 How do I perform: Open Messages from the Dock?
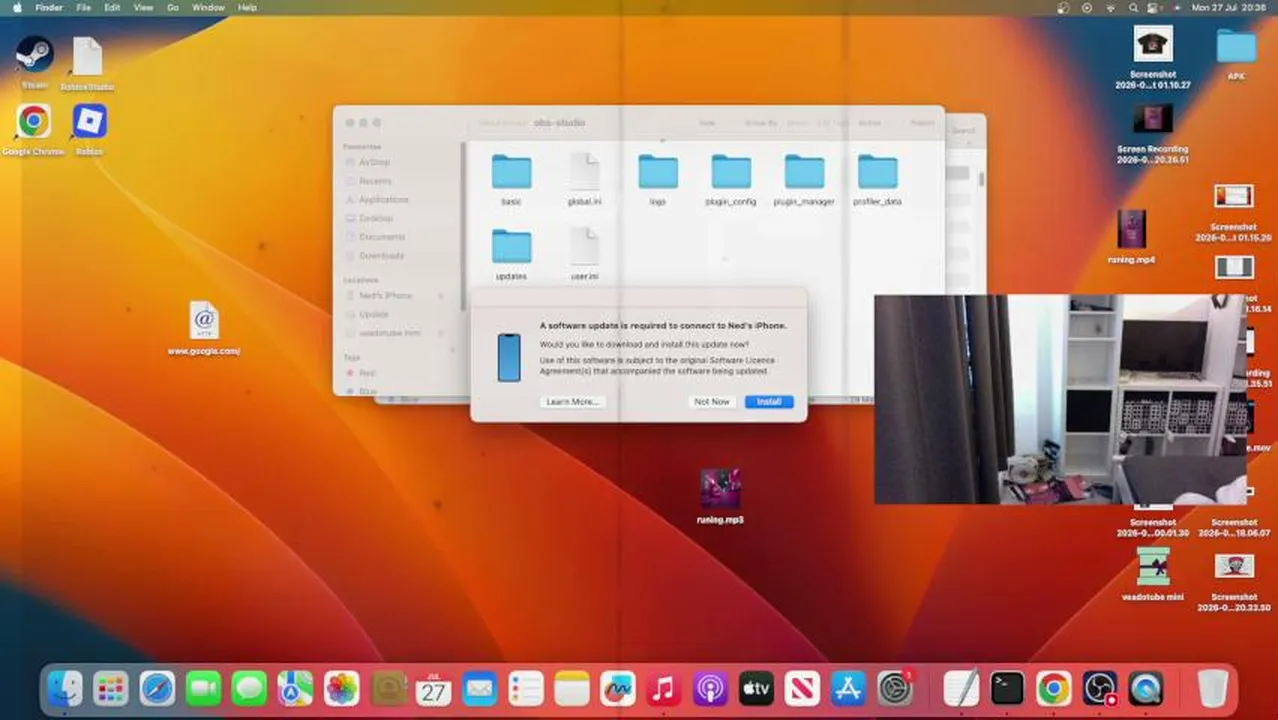[249, 688]
